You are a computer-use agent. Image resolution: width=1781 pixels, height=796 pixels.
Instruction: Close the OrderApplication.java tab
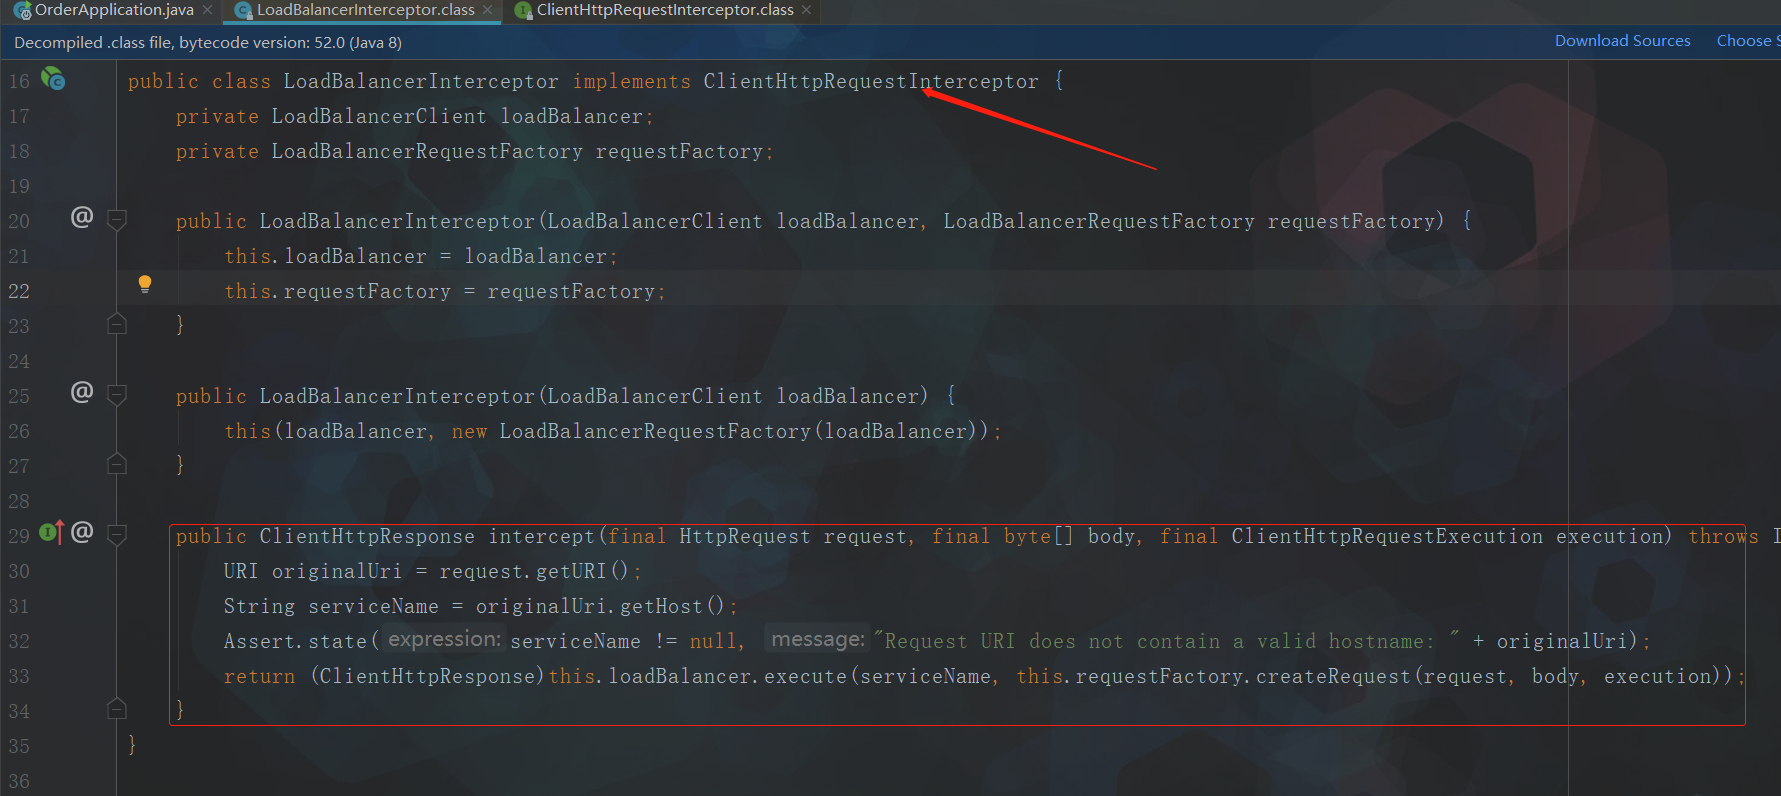pos(207,10)
